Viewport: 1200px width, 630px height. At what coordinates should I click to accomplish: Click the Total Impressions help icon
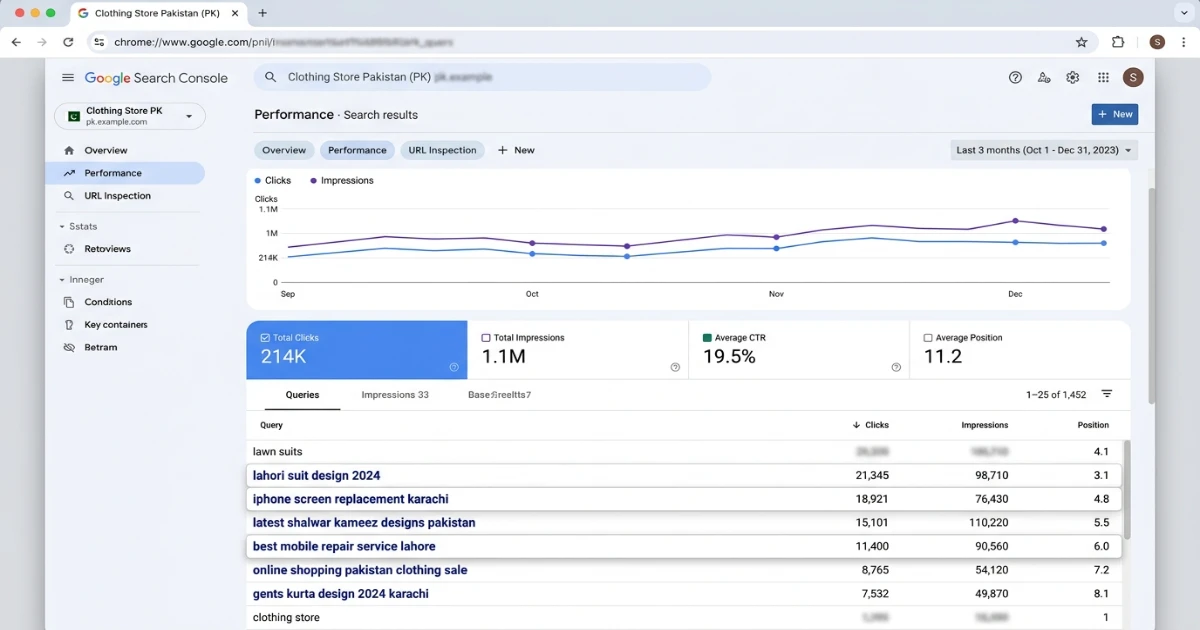675,367
